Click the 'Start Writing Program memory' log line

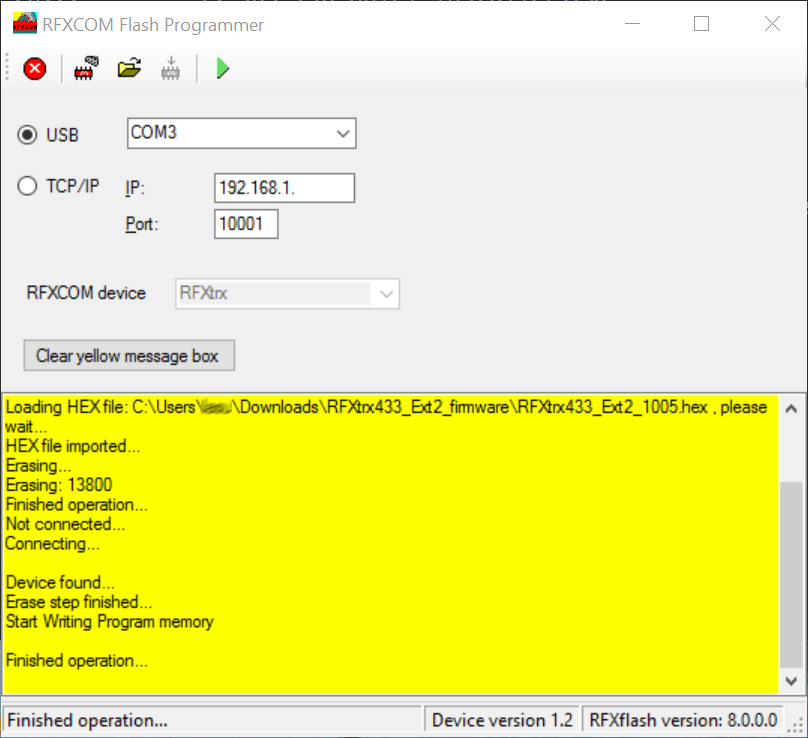point(110,622)
